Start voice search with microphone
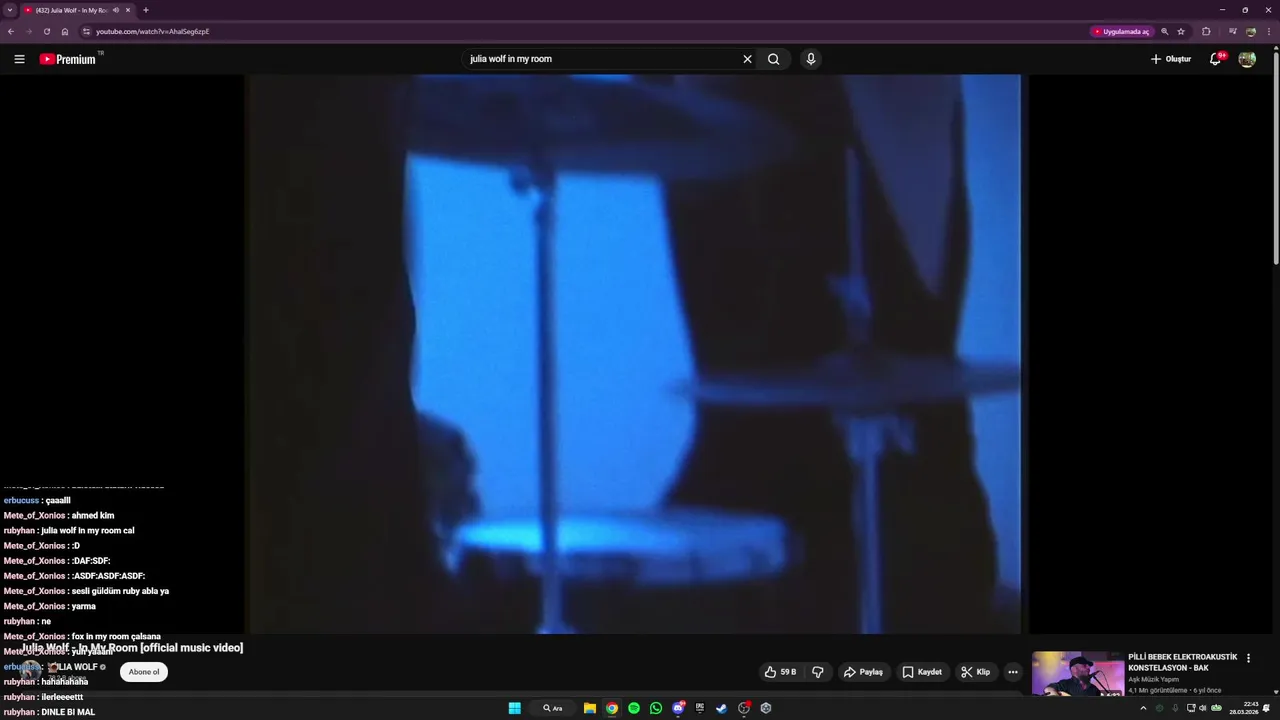The width and height of the screenshot is (1280, 720). pos(811,59)
